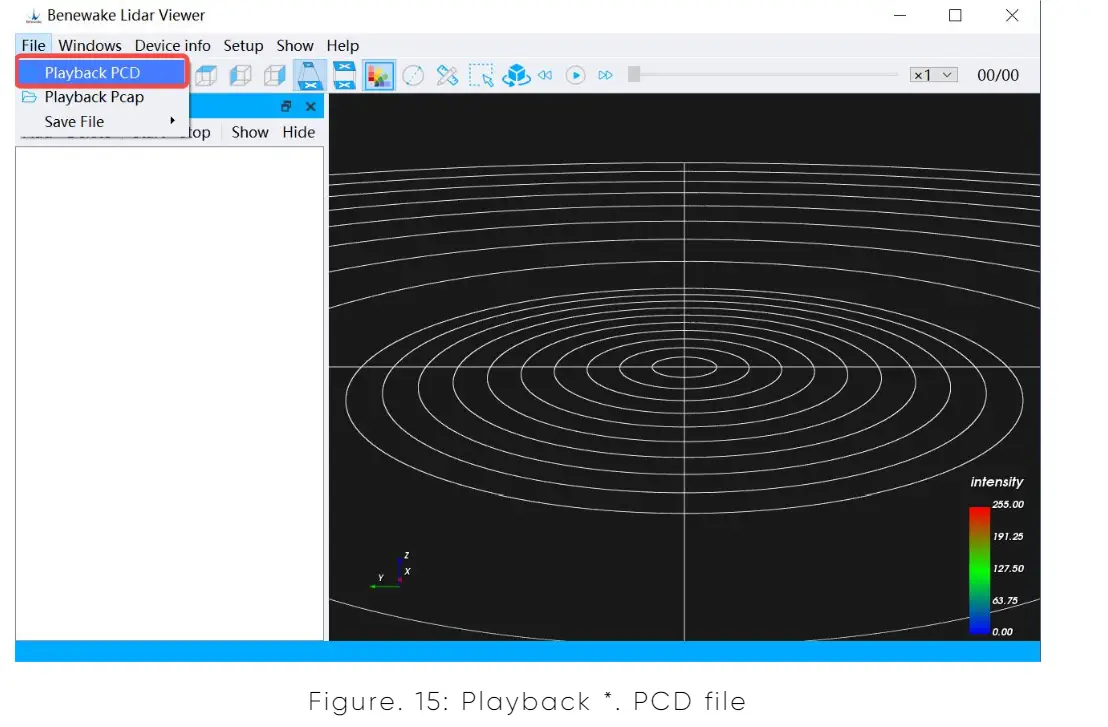
Task: Click the 0.00 intensity legend value
Action: pos(1002,632)
